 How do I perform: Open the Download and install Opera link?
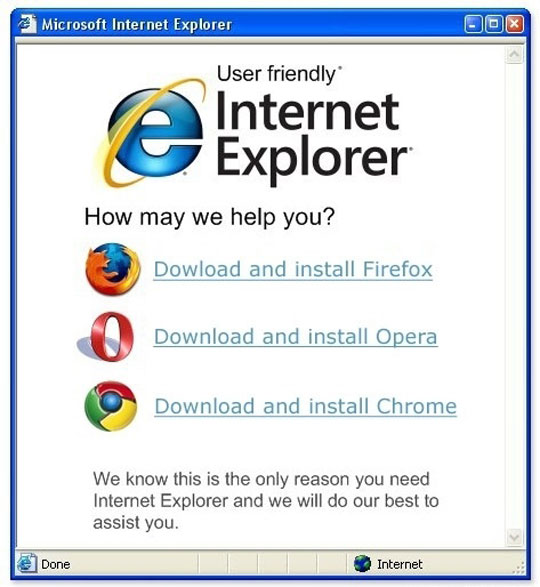pyautogui.click(x=295, y=337)
